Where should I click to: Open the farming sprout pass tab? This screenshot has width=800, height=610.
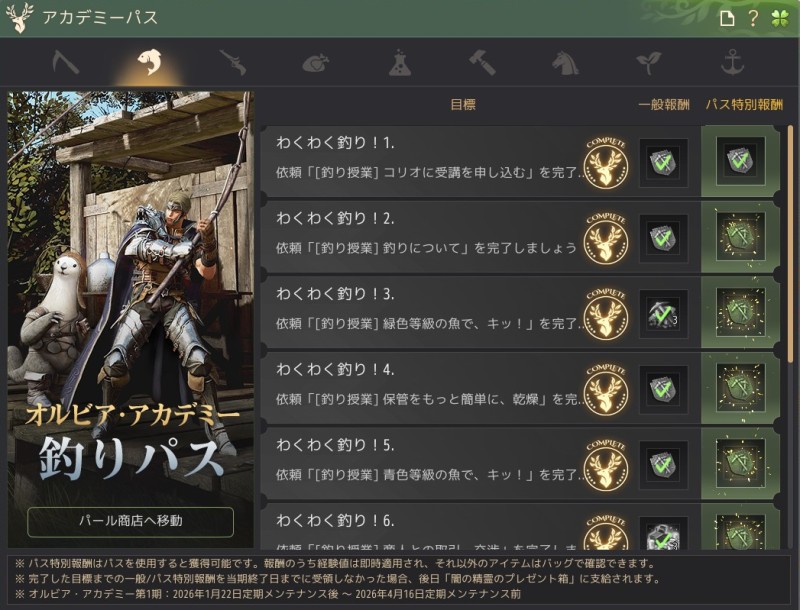point(648,63)
